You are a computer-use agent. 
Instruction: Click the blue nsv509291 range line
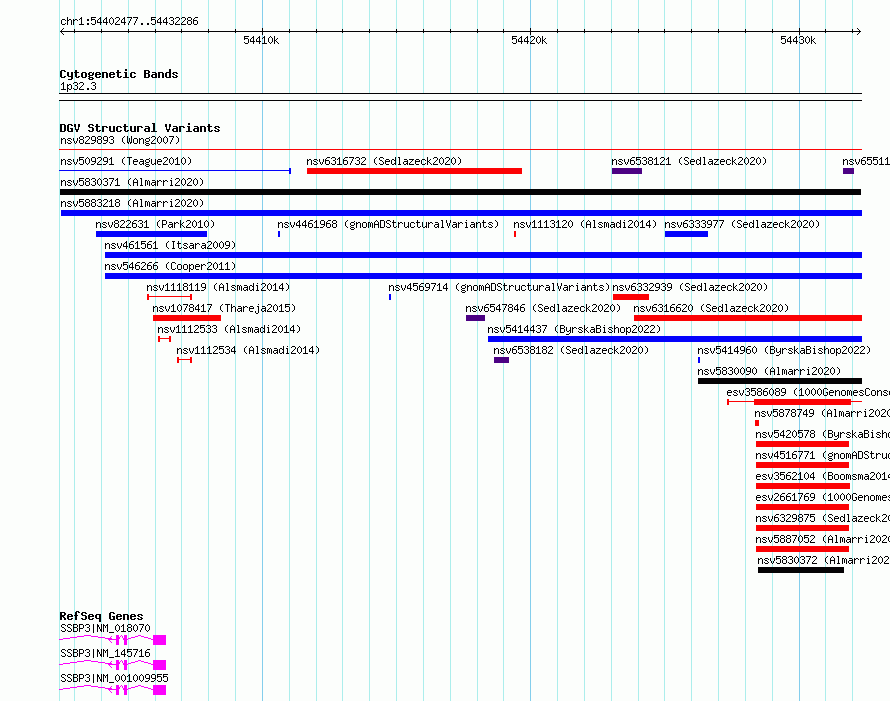click(175, 171)
